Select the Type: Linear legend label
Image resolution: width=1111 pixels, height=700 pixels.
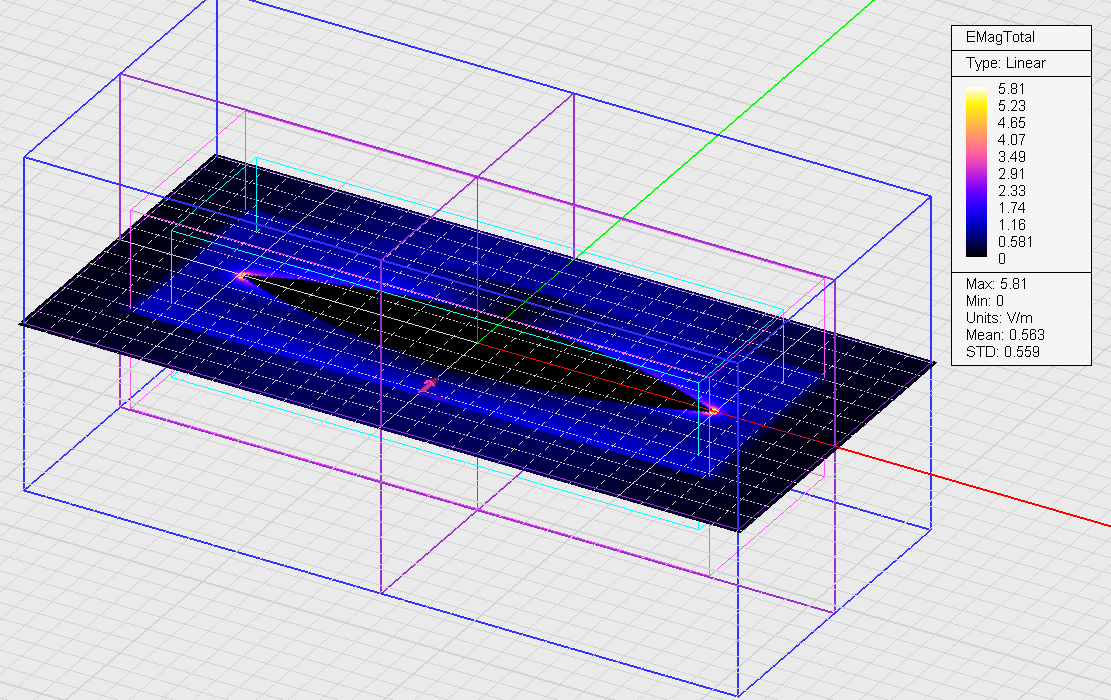point(1005,63)
